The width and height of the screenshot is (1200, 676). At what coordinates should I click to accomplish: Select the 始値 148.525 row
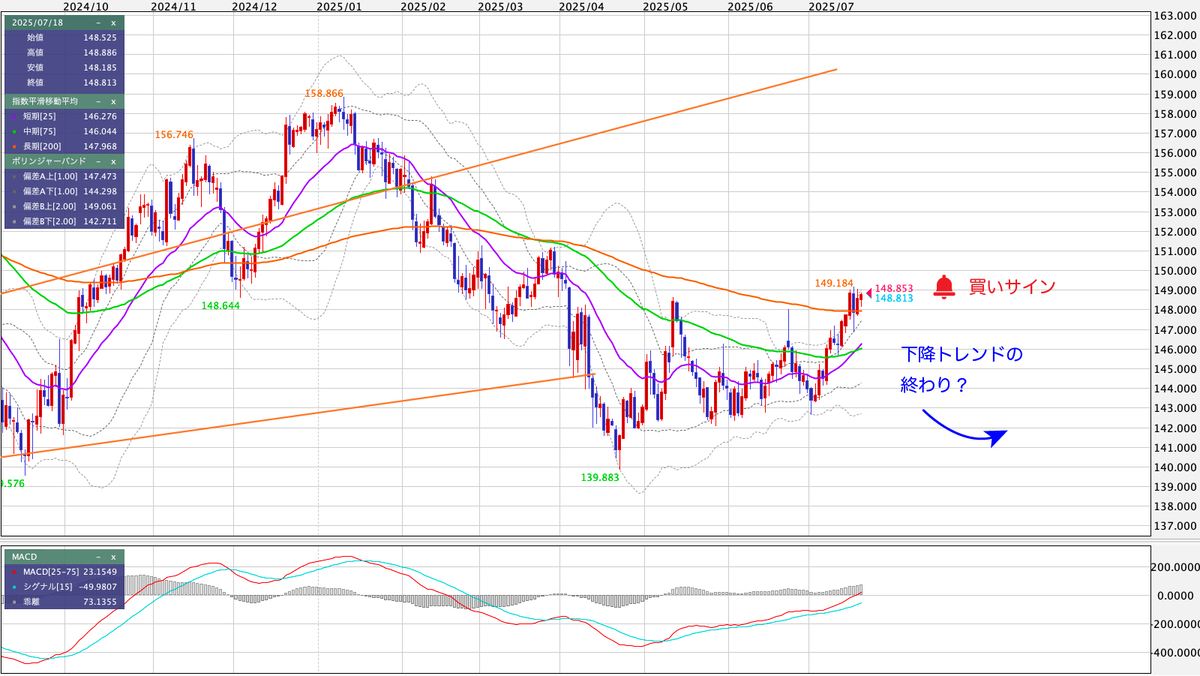click(63, 37)
